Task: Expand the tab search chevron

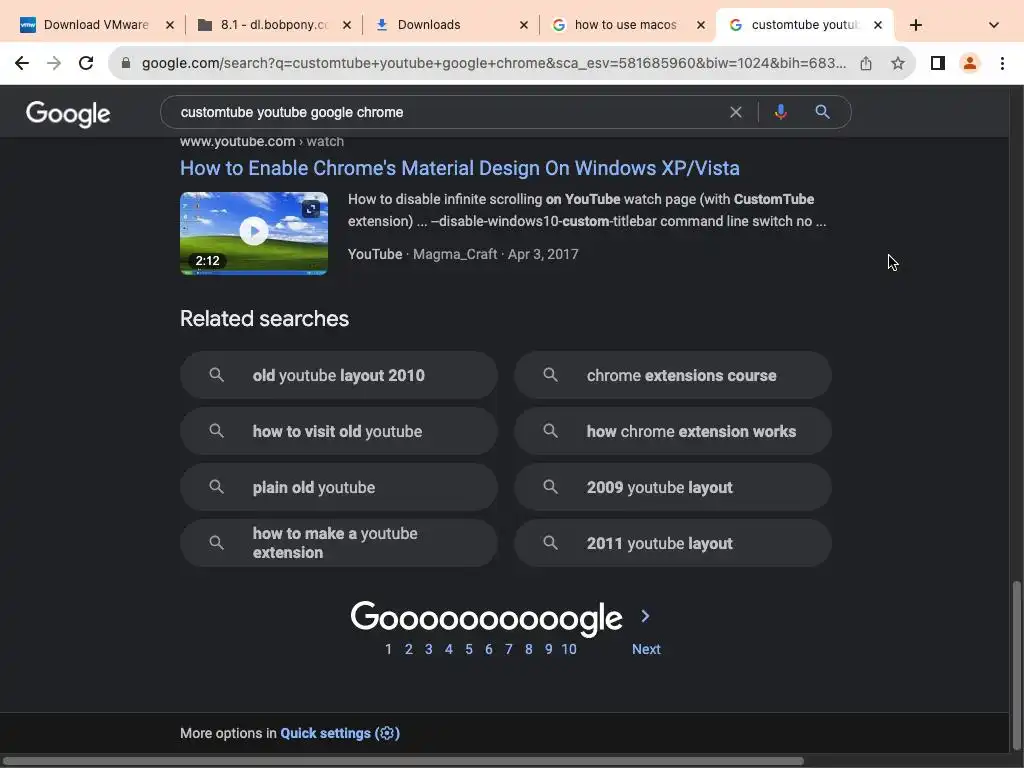Action: [994, 25]
